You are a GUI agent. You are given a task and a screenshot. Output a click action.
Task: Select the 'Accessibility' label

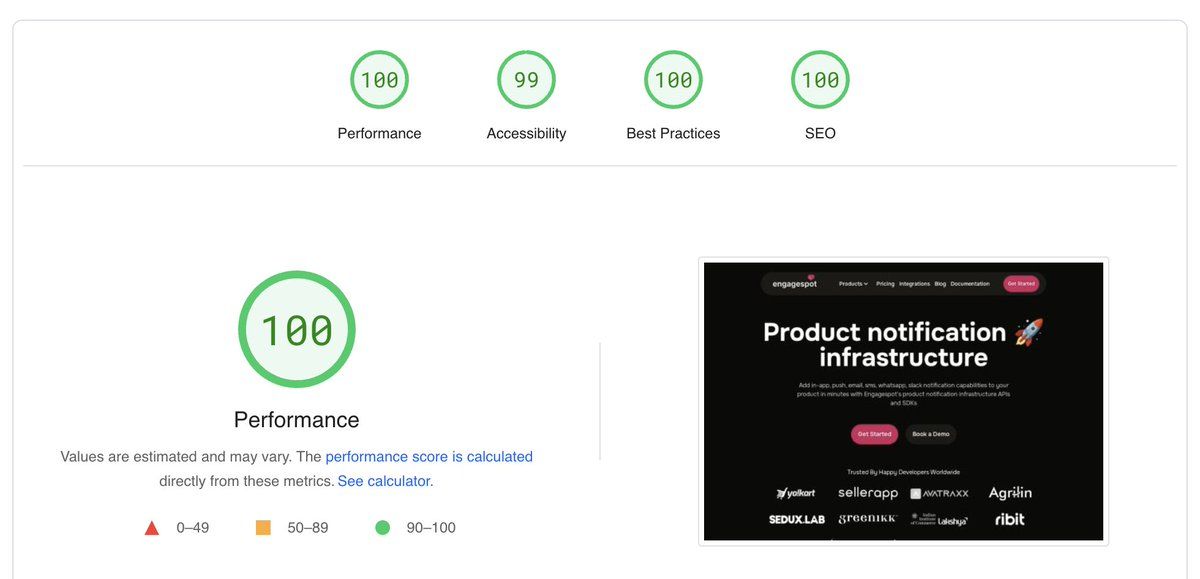526,133
